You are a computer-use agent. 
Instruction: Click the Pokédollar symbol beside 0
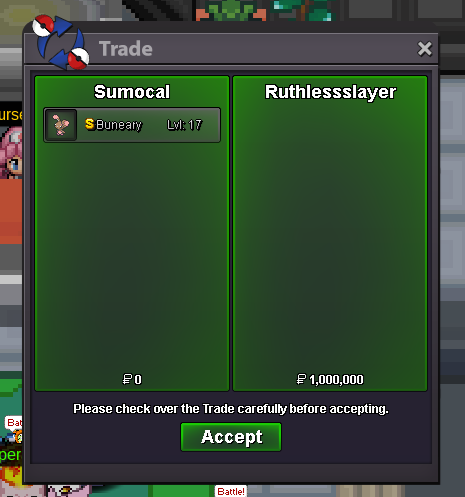[x=127, y=379]
